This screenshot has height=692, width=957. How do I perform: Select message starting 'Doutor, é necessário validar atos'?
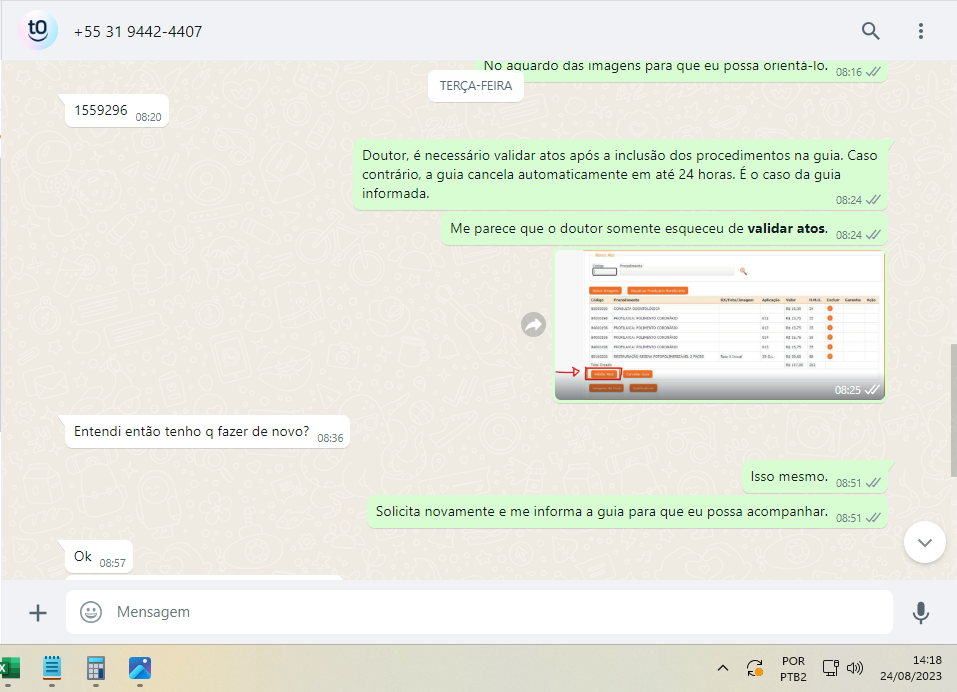[620, 175]
